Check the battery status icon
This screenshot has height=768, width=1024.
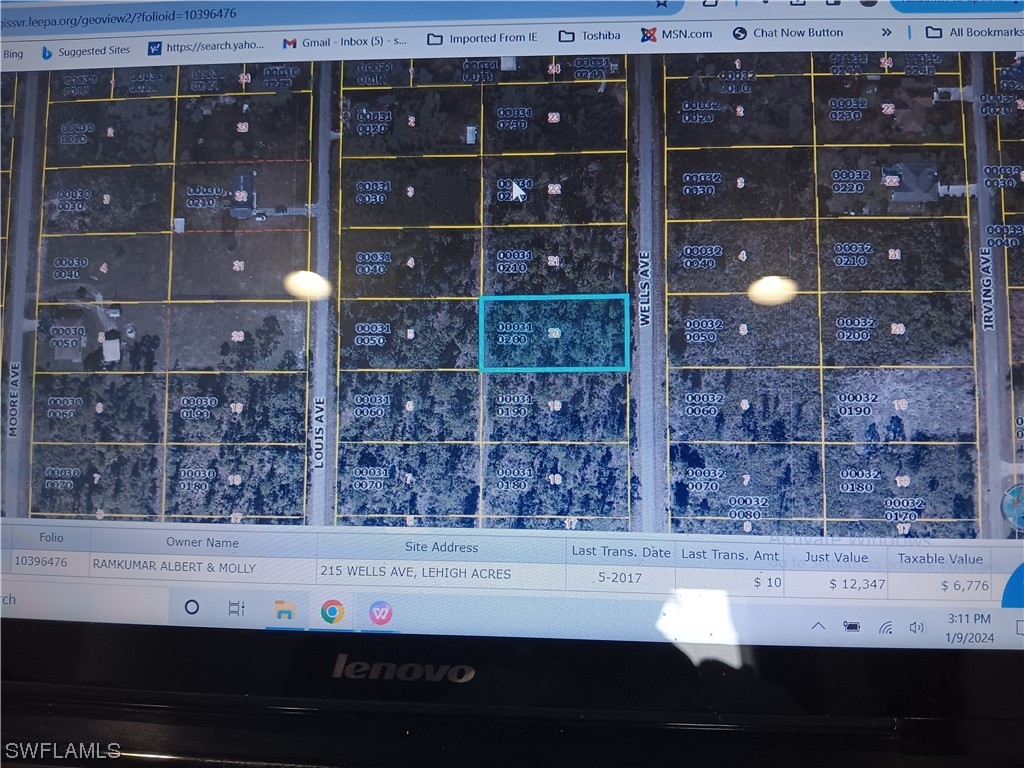(x=852, y=626)
